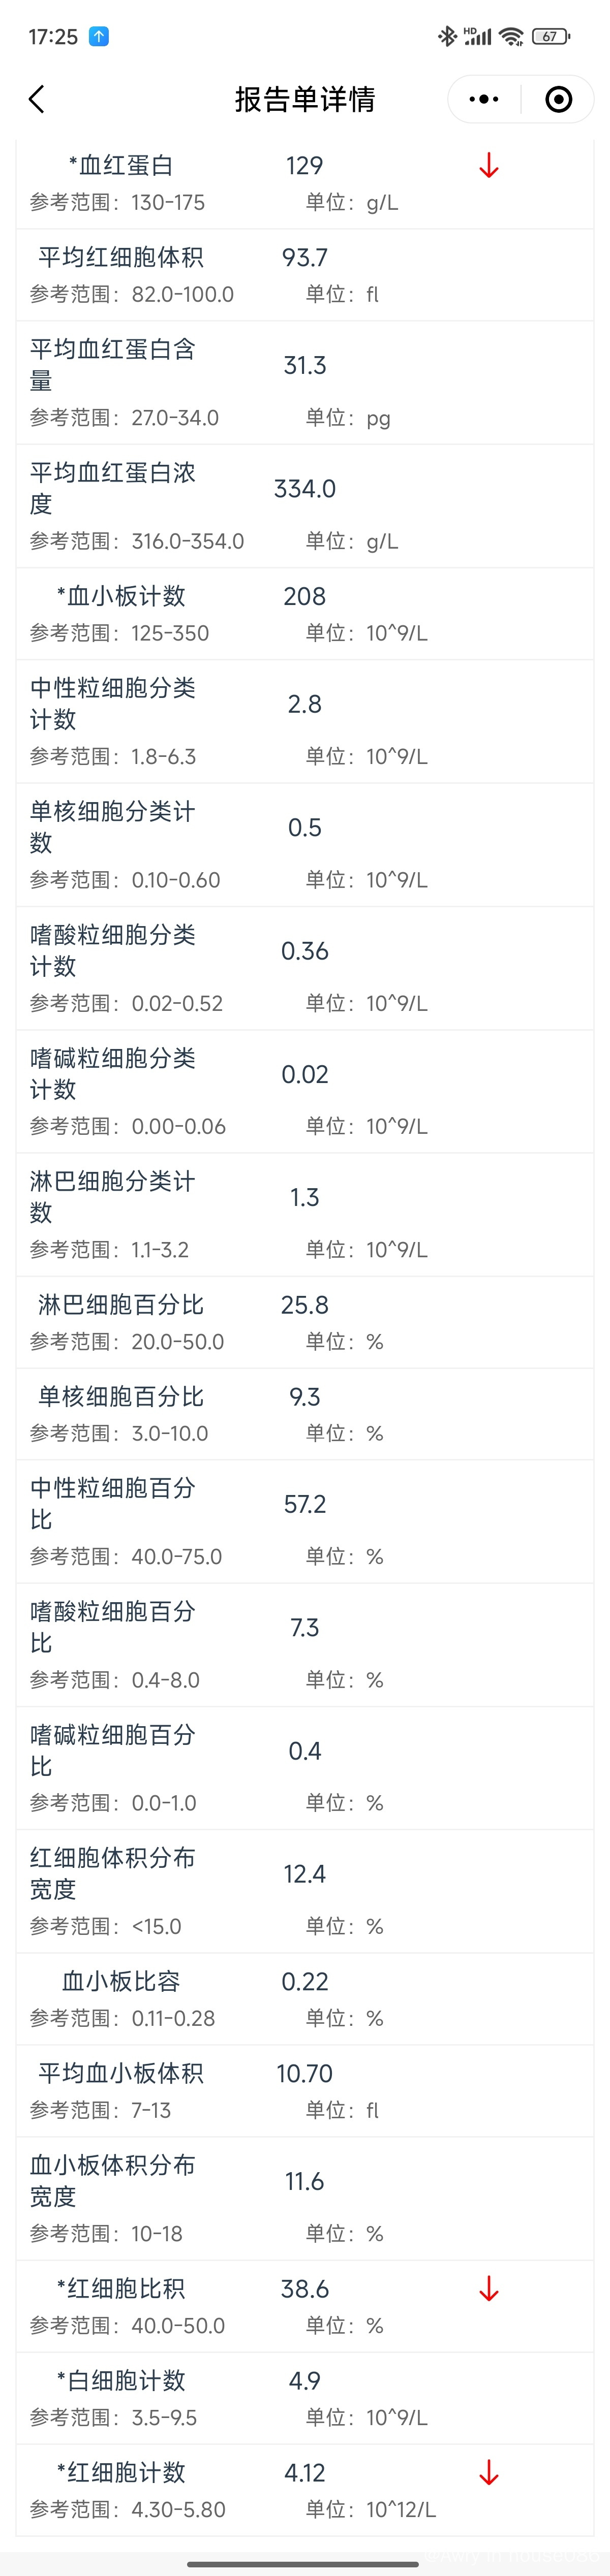Tap the 嗜酸粒细胞百分比 value 7.3

point(305,1627)
